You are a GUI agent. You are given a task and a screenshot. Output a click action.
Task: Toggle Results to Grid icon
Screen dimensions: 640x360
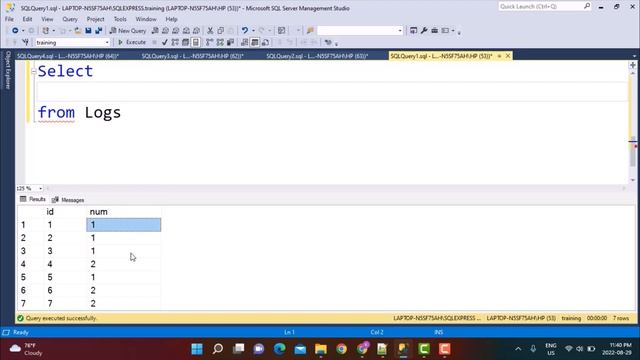pyautogui.click(x=255, y=42)
